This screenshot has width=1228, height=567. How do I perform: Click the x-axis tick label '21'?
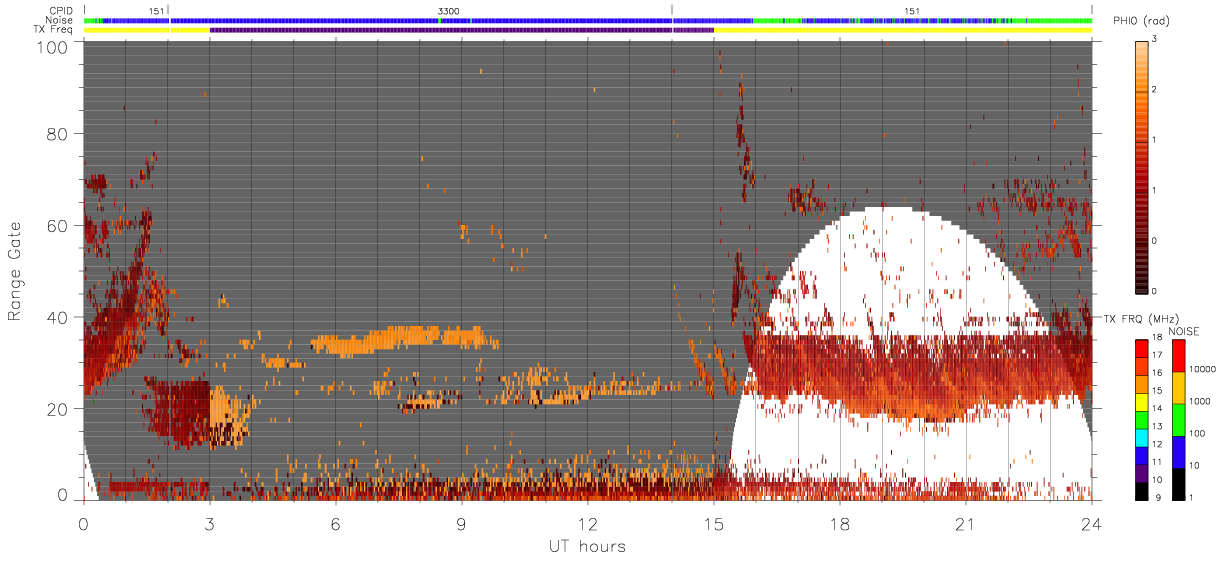pyautogui.click(x=965, y=523)
